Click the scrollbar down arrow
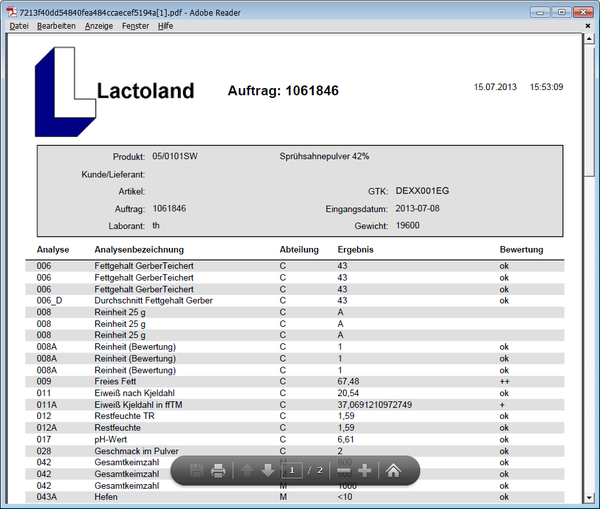 click(x=589, y=498)
